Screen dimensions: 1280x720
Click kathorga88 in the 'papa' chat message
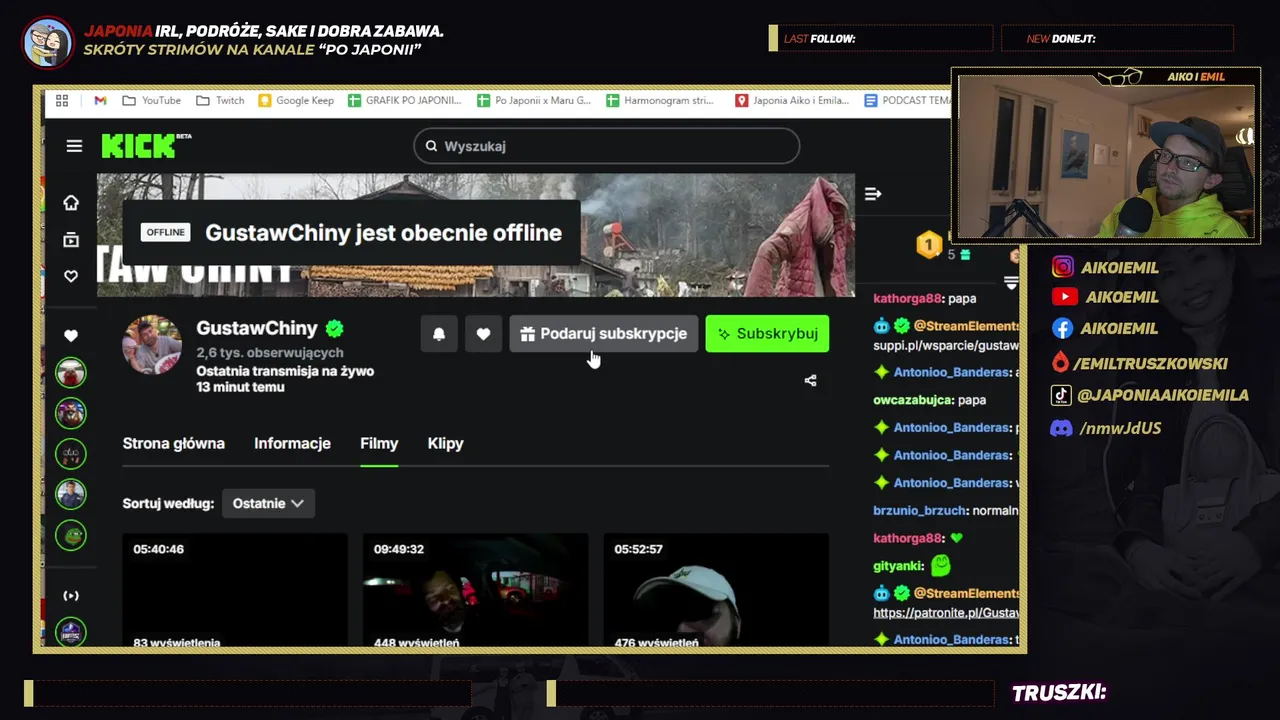pyautogui.click(x=908, y=298)
